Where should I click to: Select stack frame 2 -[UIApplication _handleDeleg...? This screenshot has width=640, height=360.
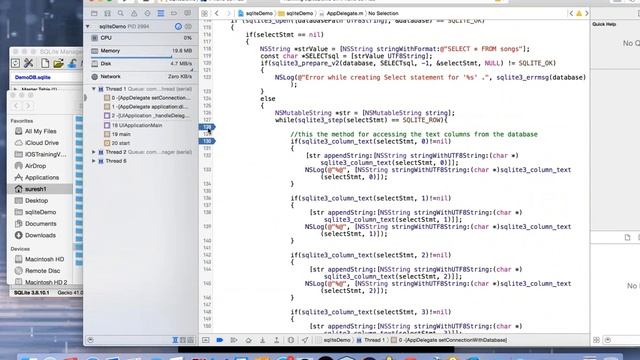pyautogui.click(x=147, y=116)
